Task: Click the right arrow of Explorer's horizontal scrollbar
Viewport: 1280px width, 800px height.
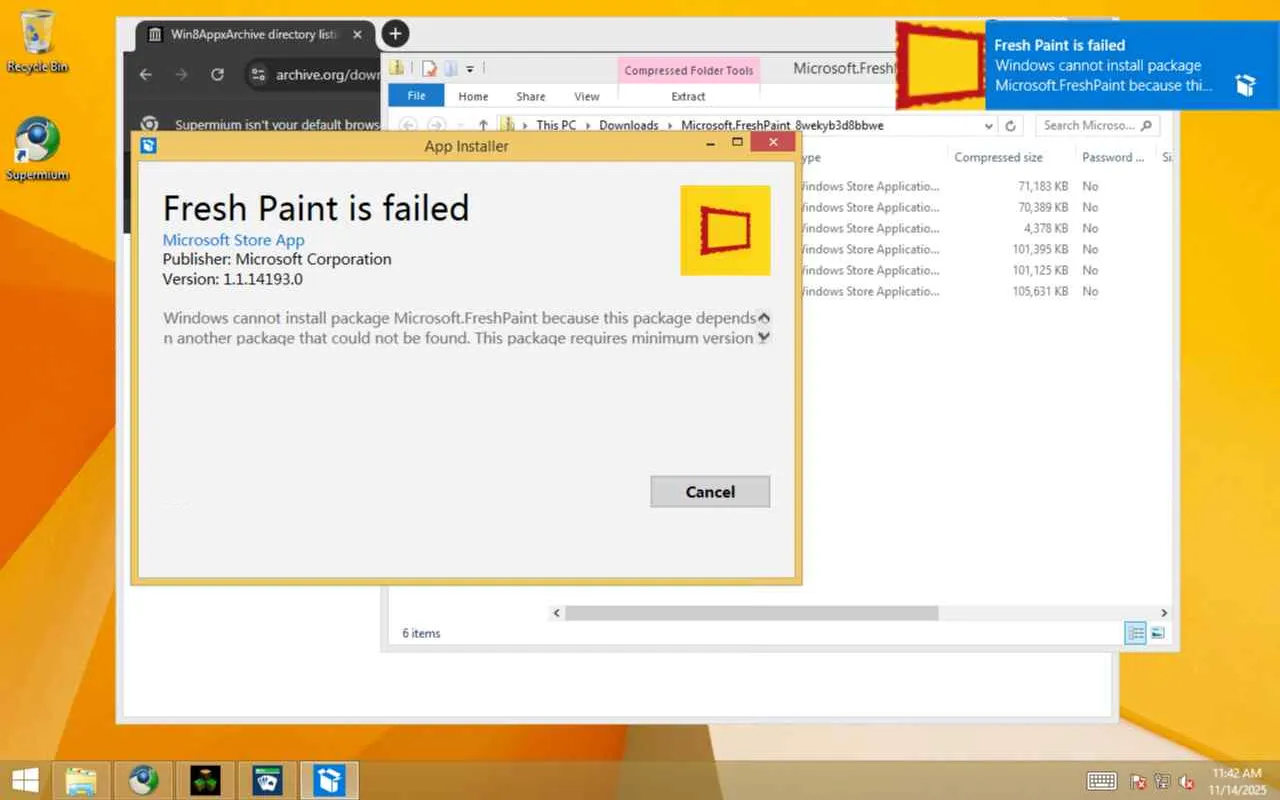Action: (x=1163, y=613)
